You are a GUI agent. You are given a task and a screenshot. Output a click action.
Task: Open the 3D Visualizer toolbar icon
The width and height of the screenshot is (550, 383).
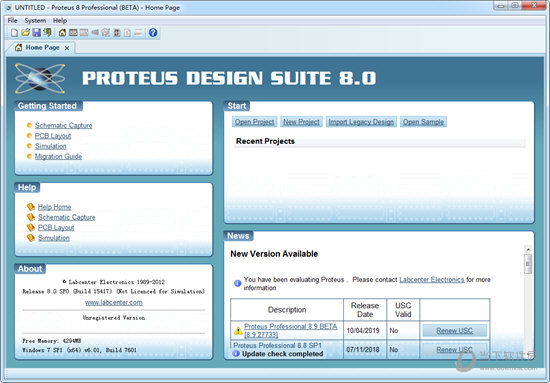click(95, 33)
